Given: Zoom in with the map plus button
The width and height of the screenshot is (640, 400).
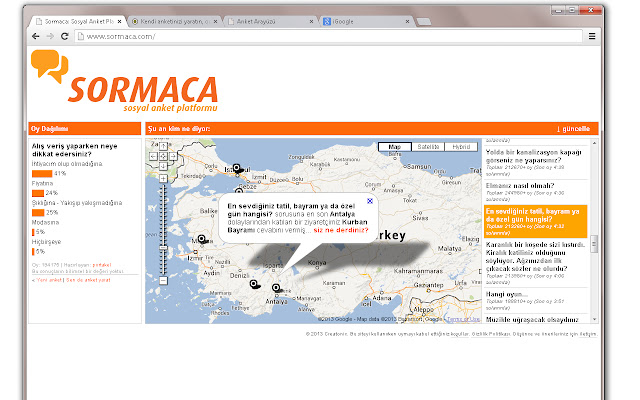Looking at the screenshot, I should pyautogui.click(x=163, y=178).
